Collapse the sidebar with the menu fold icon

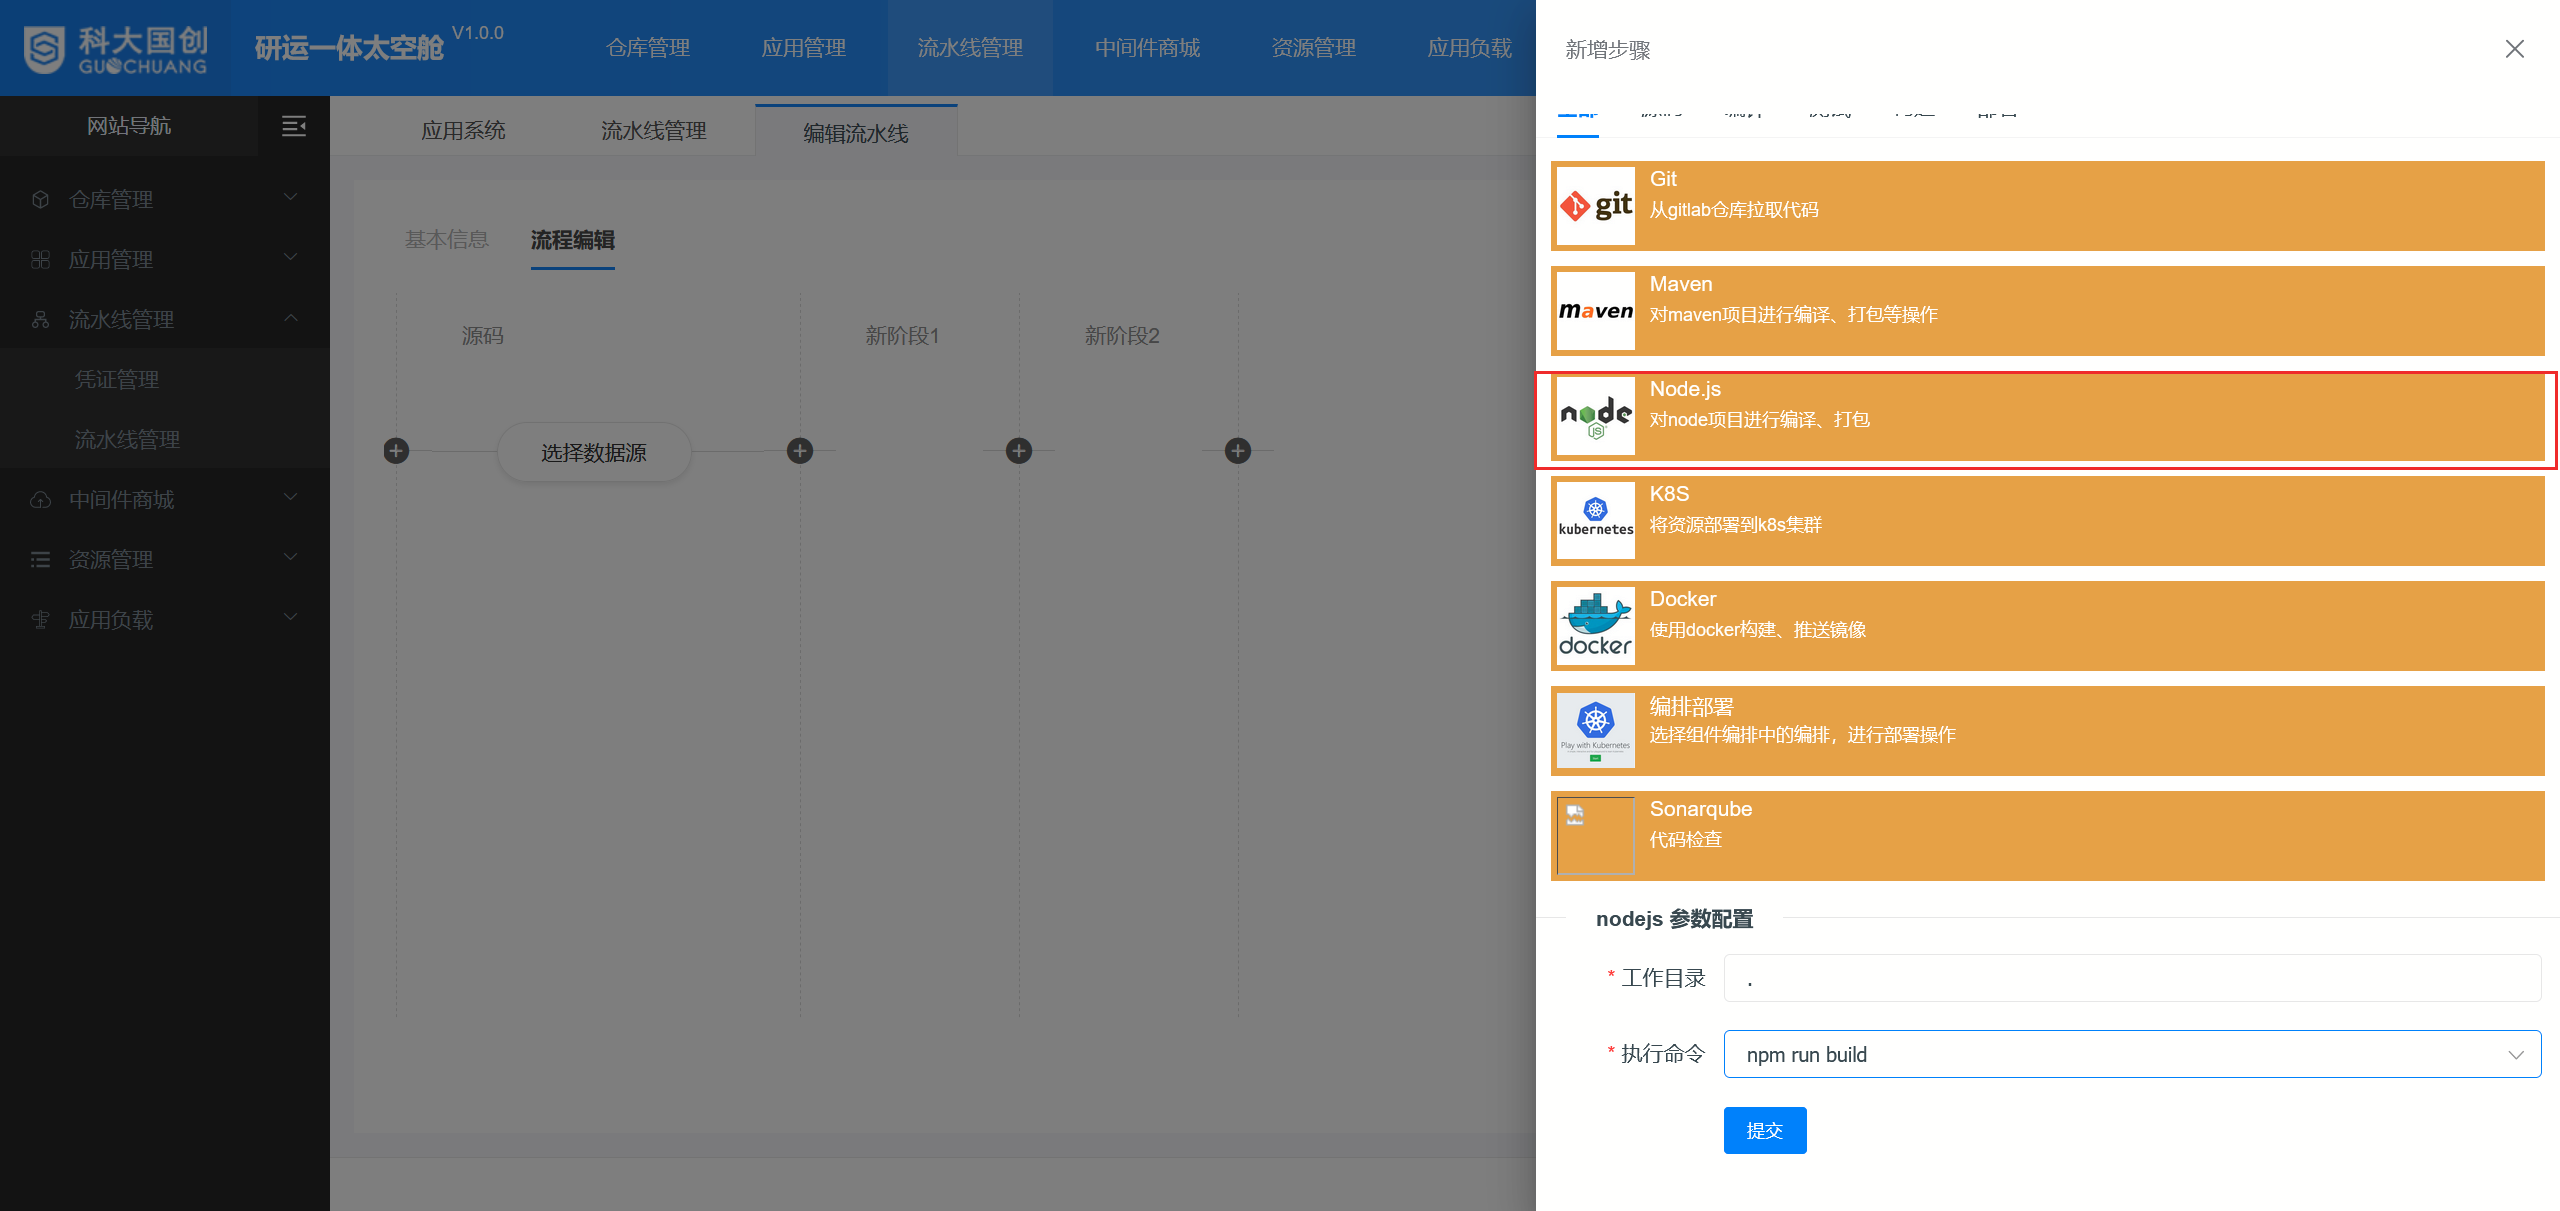point(293,126)
